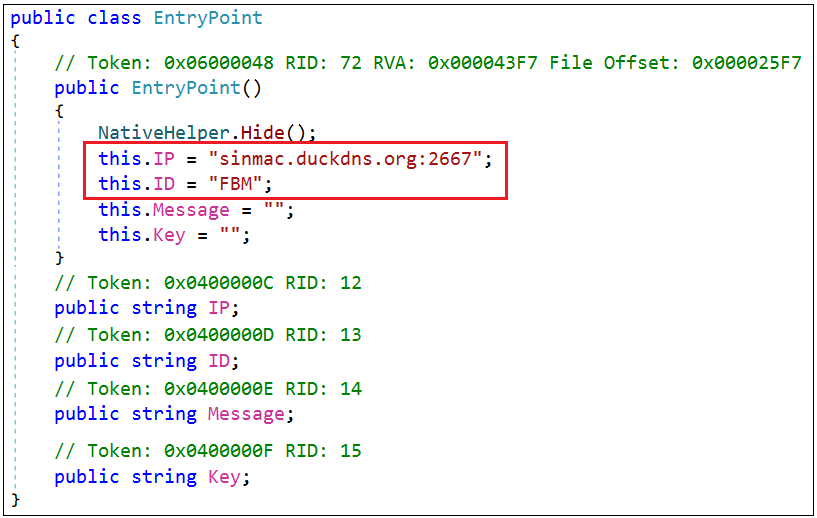The image size is (817, 518).
Task: Select the Key field in its declaration
Action: point(223,477)
